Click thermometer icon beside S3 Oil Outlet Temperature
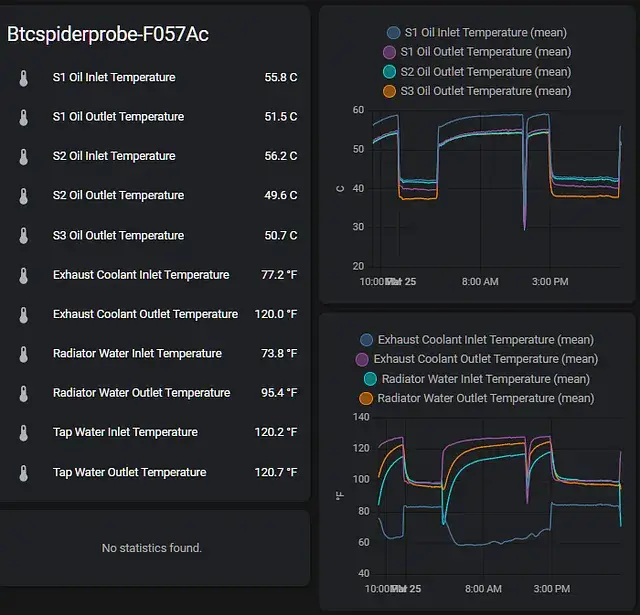 coord(23,236)
